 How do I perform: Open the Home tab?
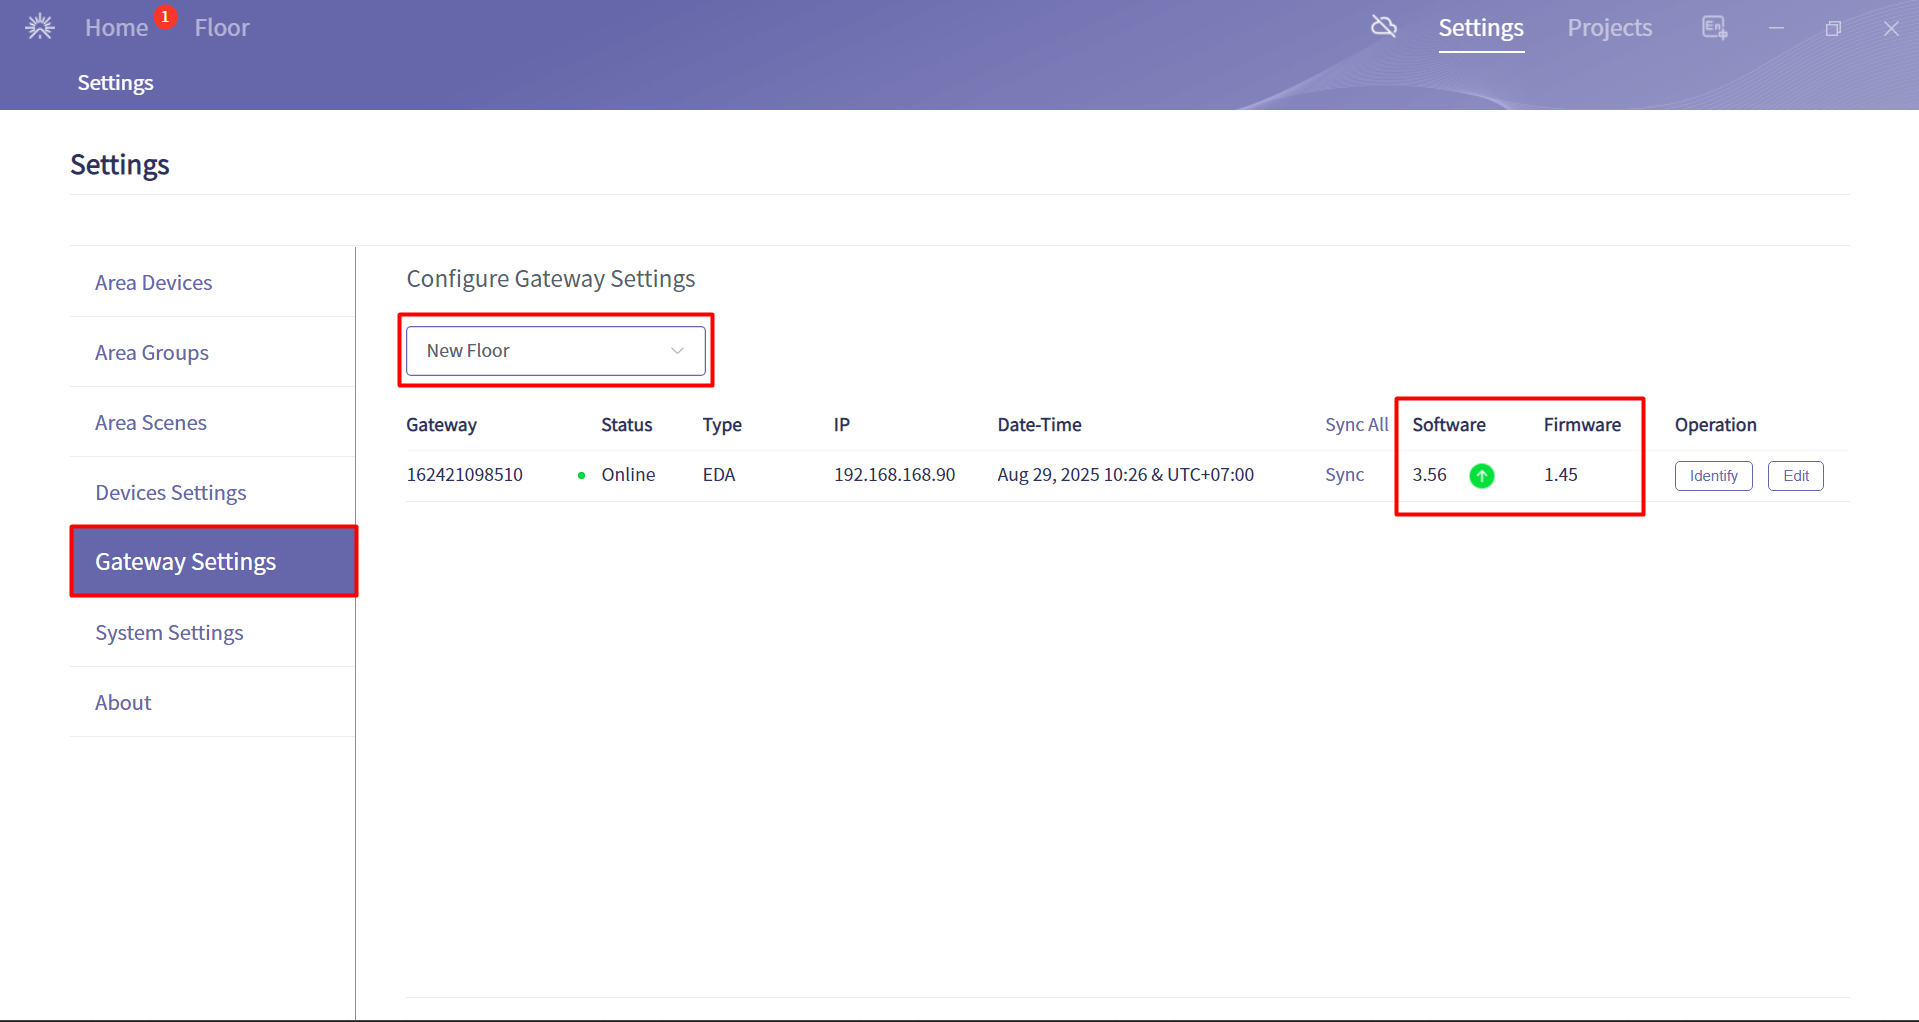[116, 28]
